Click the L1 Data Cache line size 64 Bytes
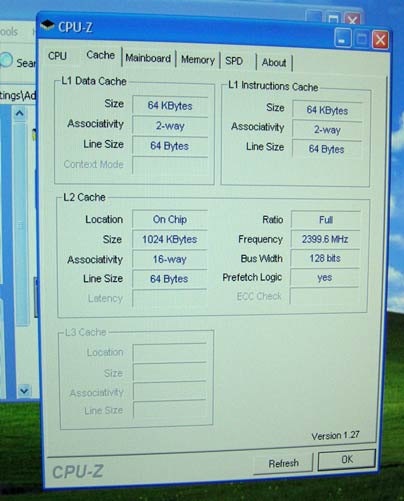The width and height of the screenshot is (404, 501). click(170, 146)
